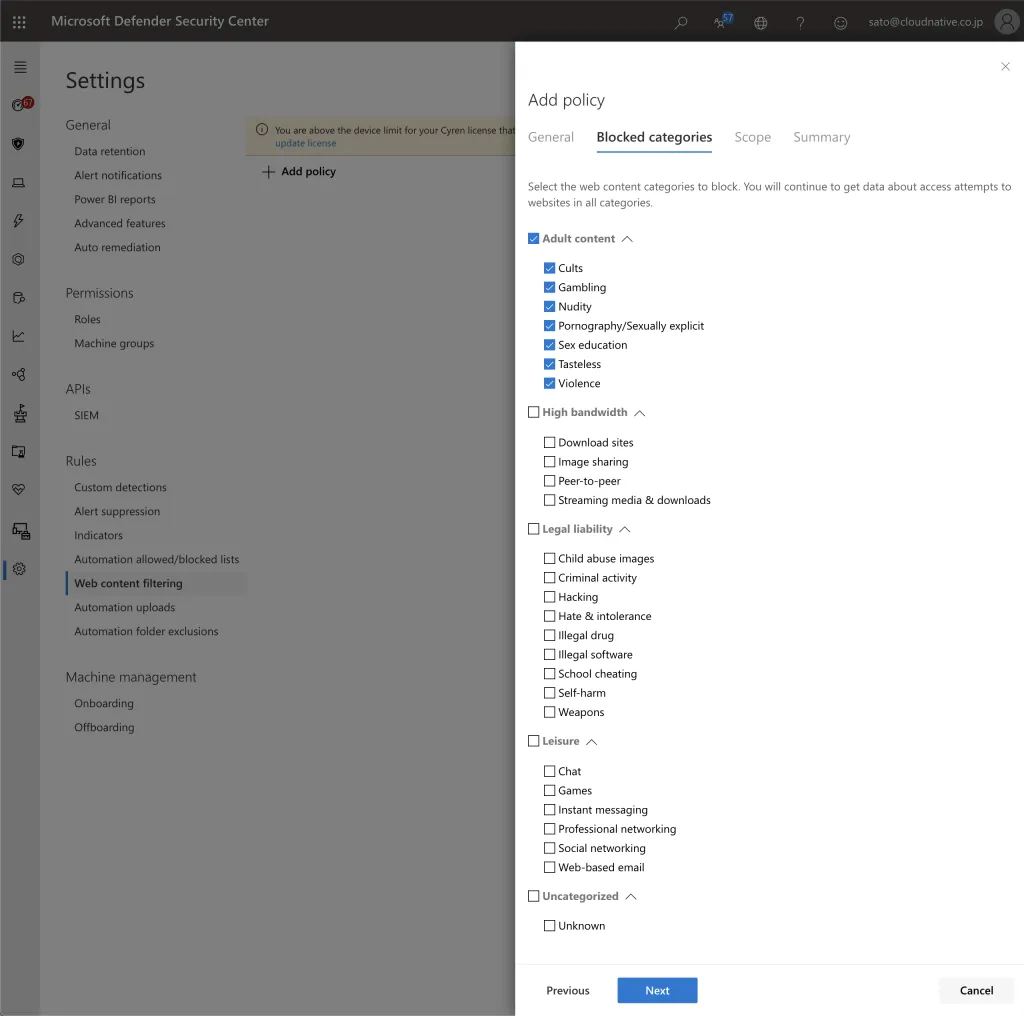Close the Add policy panel

[1005, 67]
